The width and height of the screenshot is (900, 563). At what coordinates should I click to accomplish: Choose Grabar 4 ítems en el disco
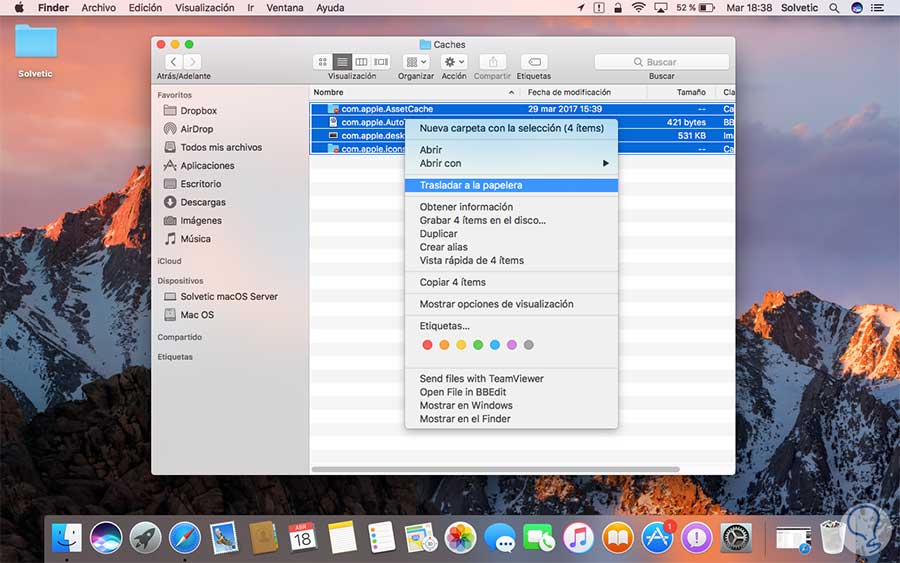click(x=511, y=220)
